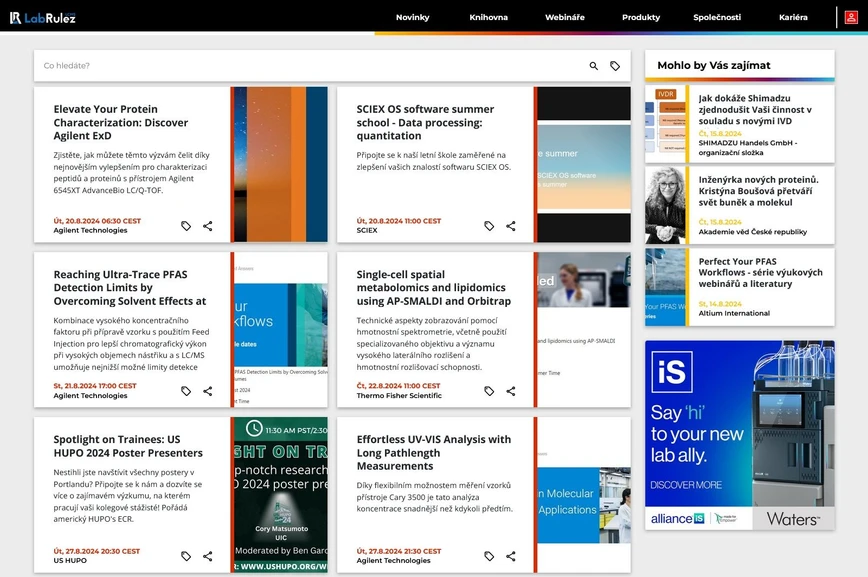Open 'Jak dokáže Shimadzu zjednodušit' sidebar article
This screenshot has height=577, width=868.
[755, 110]
